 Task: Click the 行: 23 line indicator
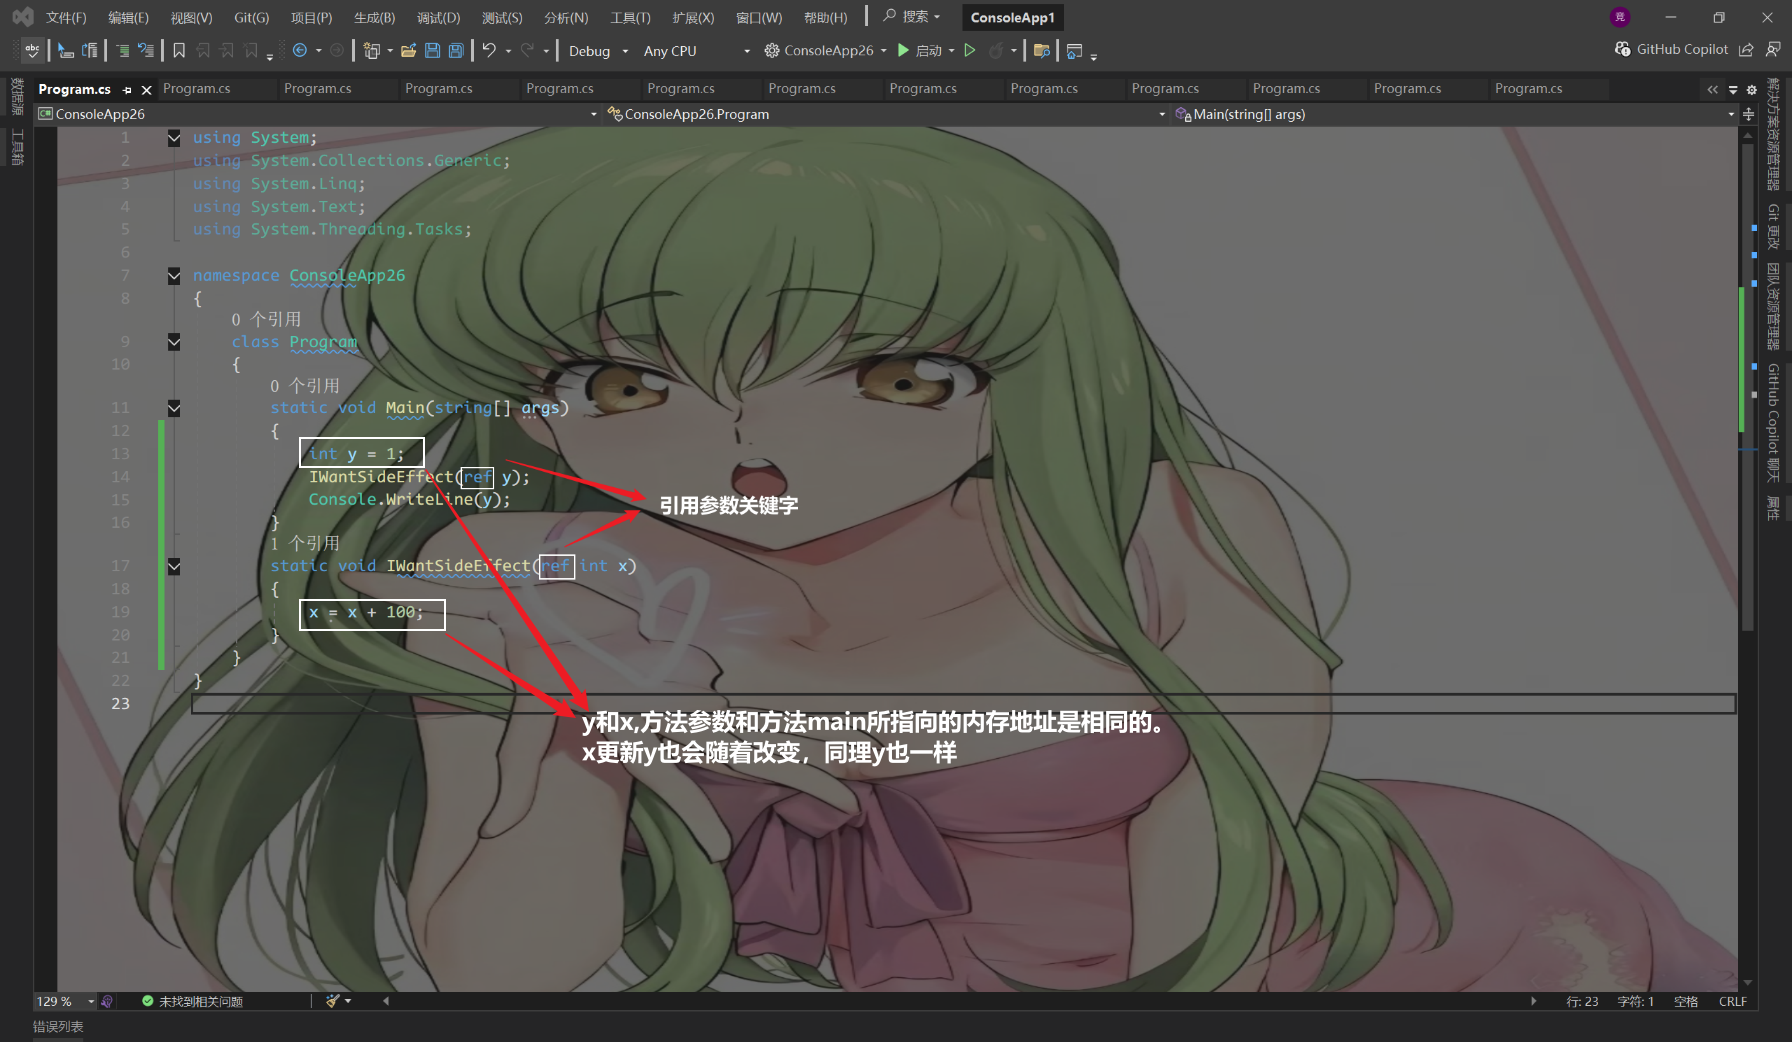[1582, 1001]
